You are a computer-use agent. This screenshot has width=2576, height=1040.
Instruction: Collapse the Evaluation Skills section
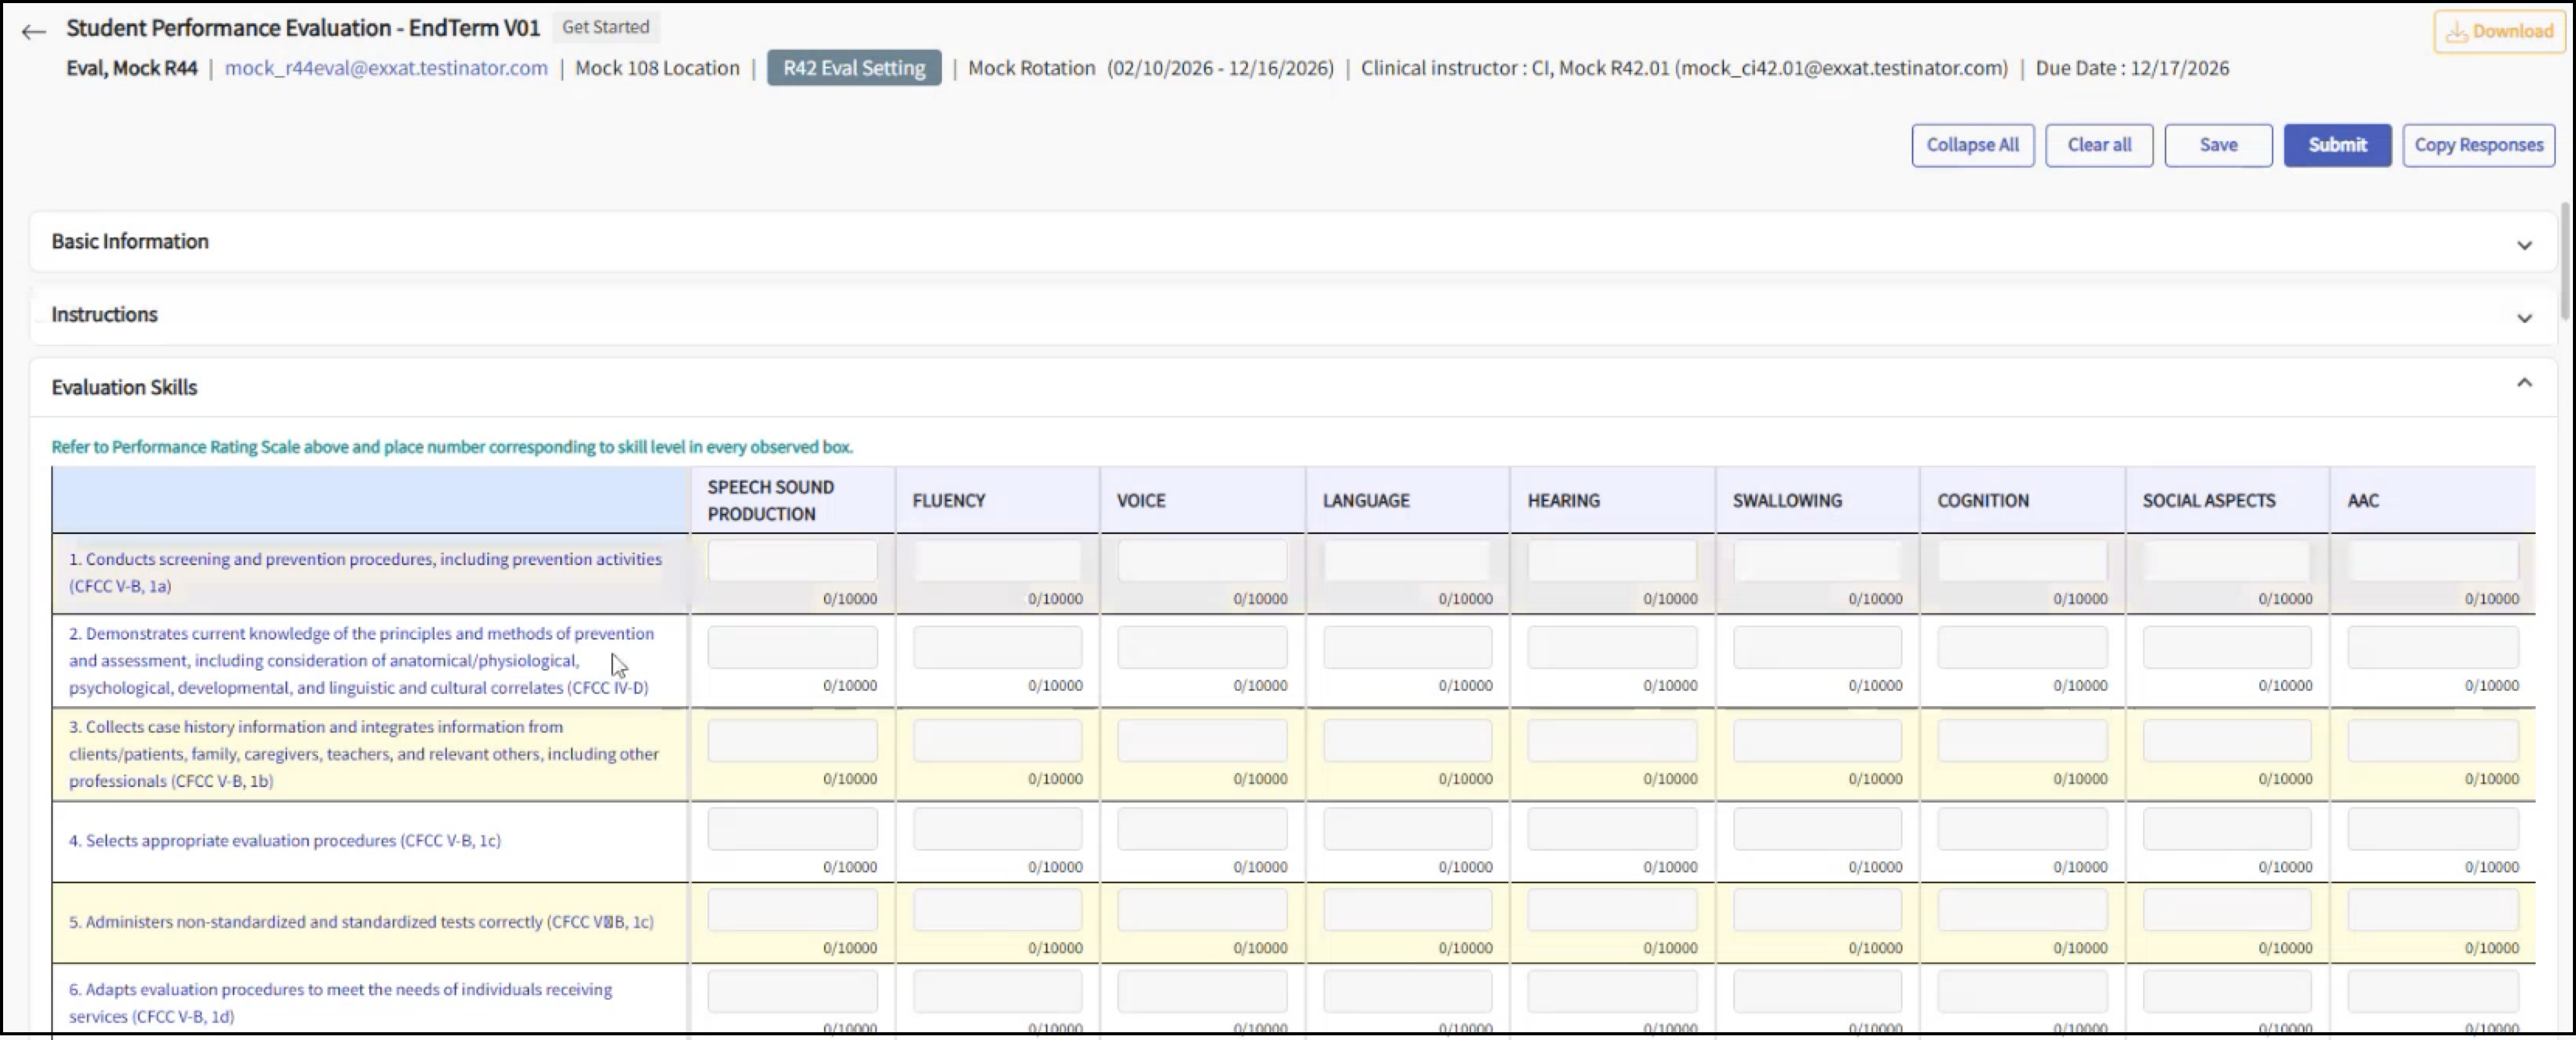tap(2523, 383)
